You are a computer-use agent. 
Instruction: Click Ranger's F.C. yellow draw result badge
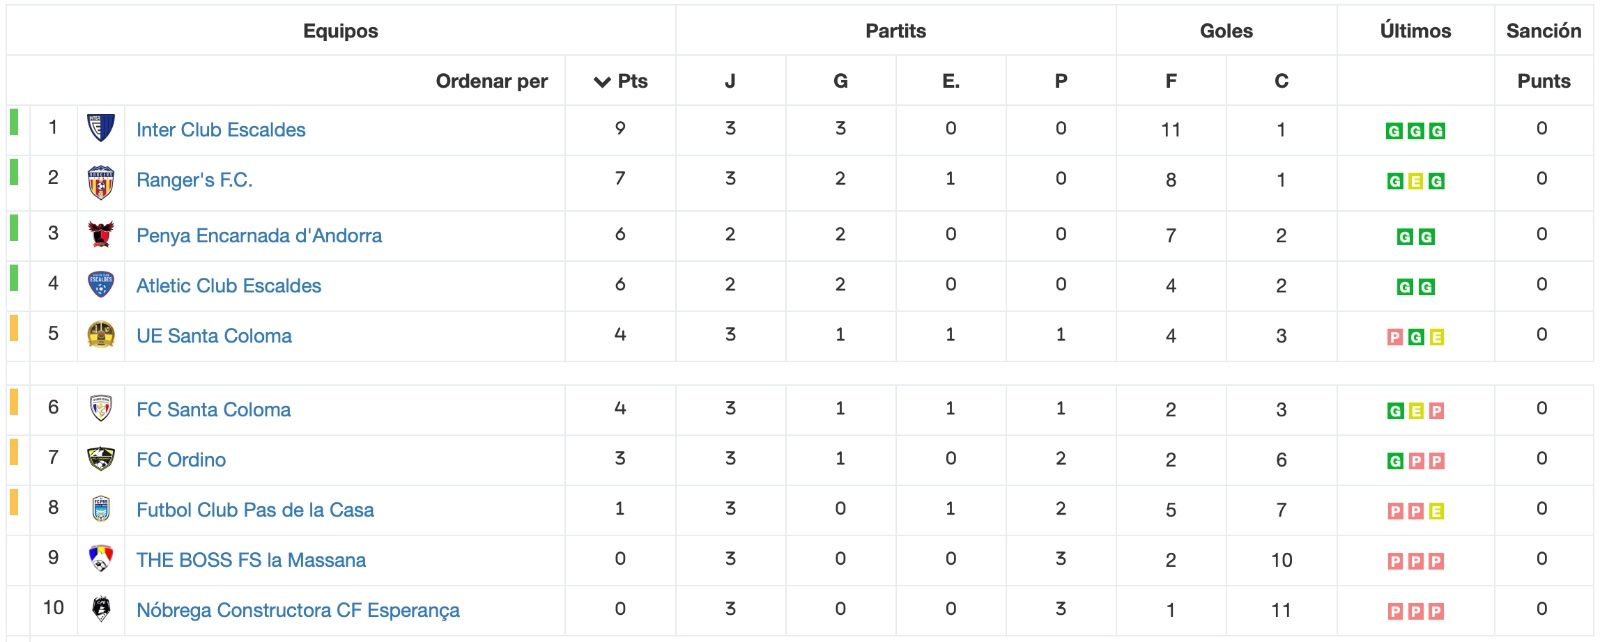click(1416, 182)
